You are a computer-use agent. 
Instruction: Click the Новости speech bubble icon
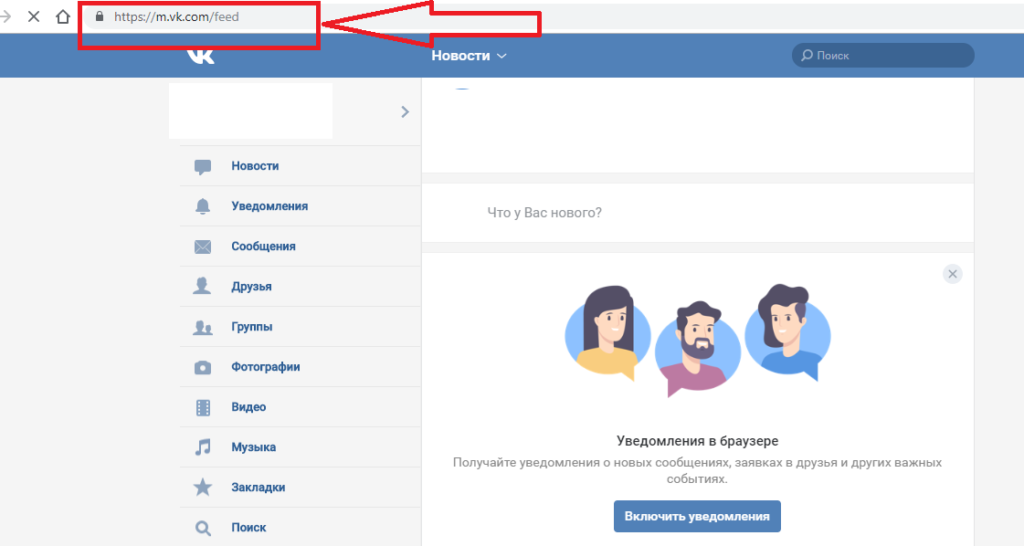[x=202, y=167]
